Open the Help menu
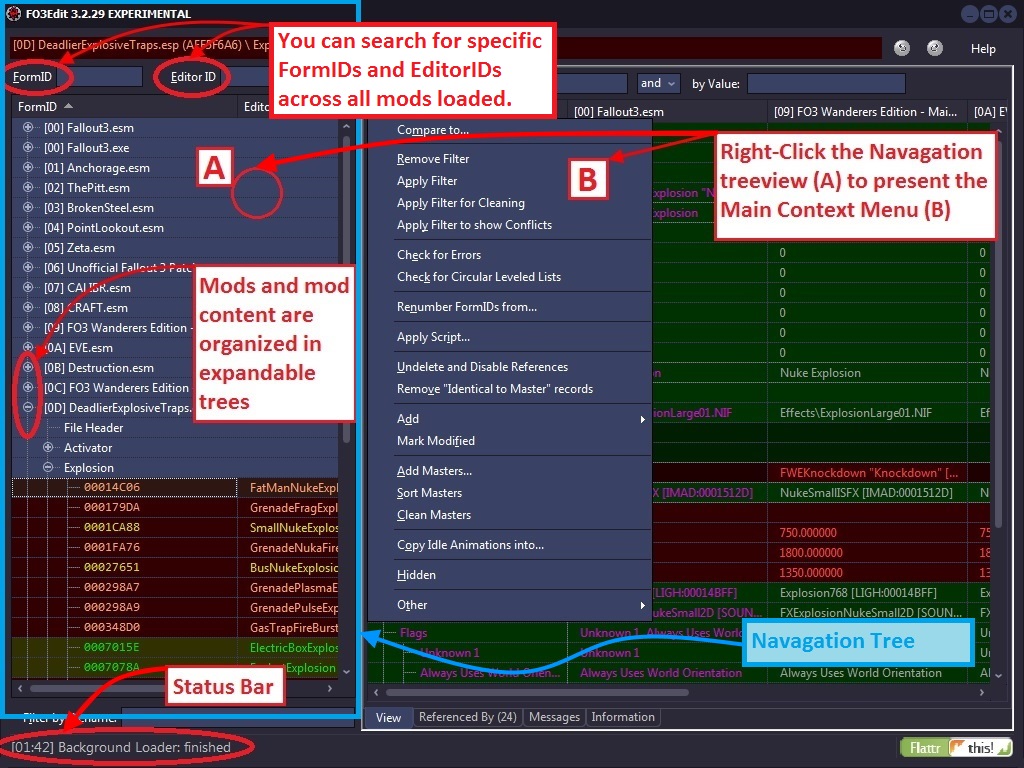This screenshot has width=1024, height=768. coord(983,49)
